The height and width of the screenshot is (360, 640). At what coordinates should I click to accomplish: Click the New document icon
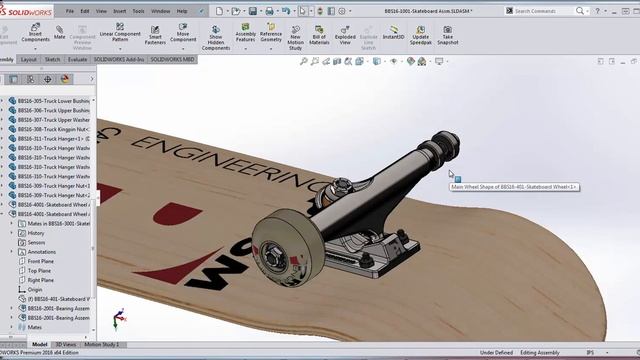pyautogui.click(x=219, y=11)
